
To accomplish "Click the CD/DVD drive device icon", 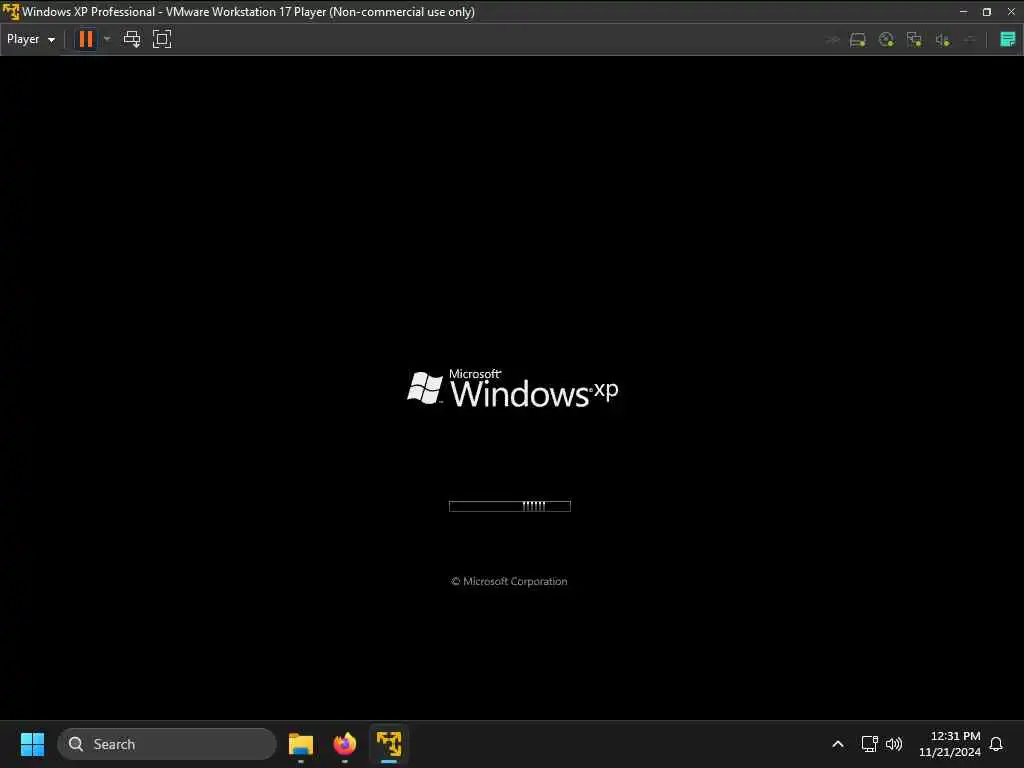I will pyautogui.click(x=886, y=40).
